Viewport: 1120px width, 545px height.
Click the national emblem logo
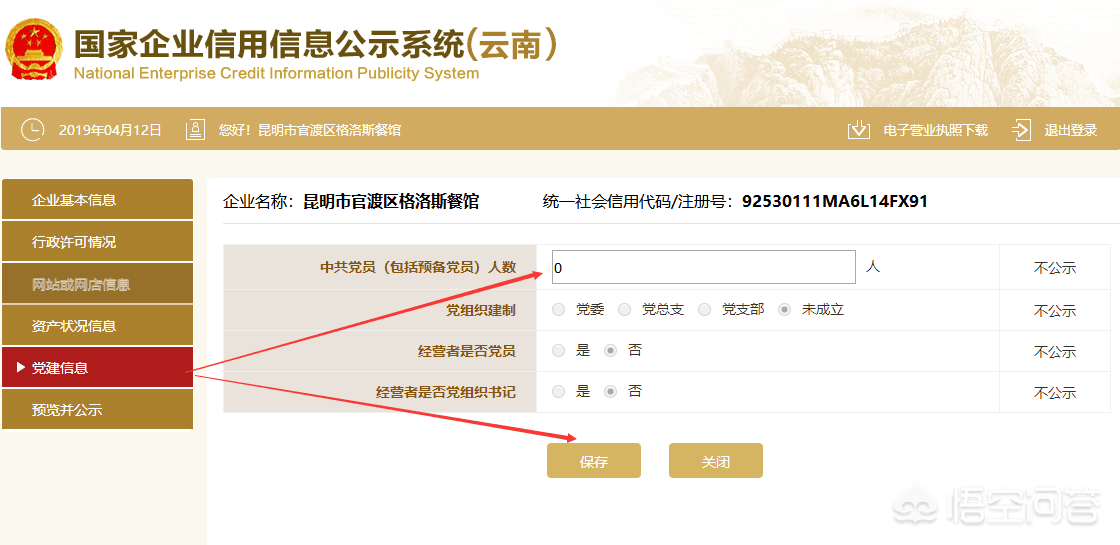pos(34,51)
